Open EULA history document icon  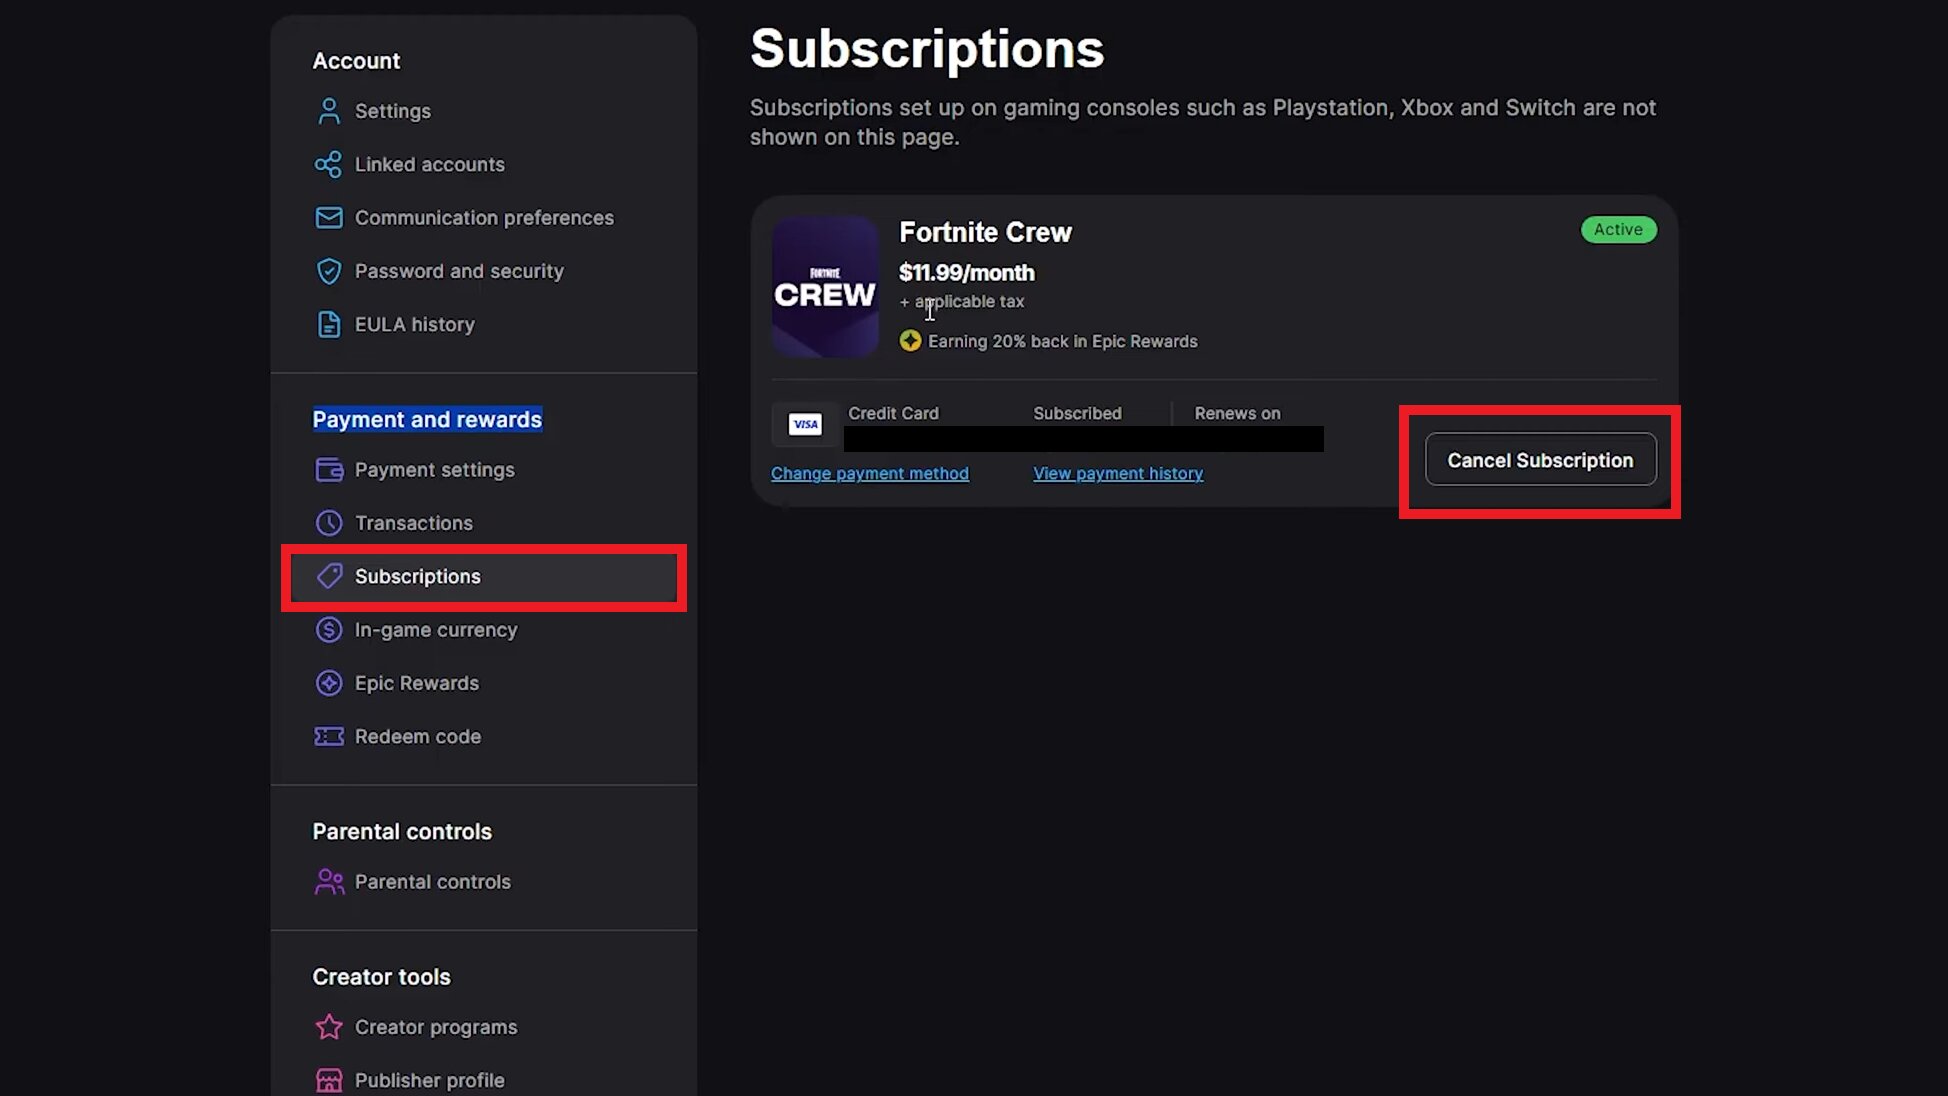328,323
